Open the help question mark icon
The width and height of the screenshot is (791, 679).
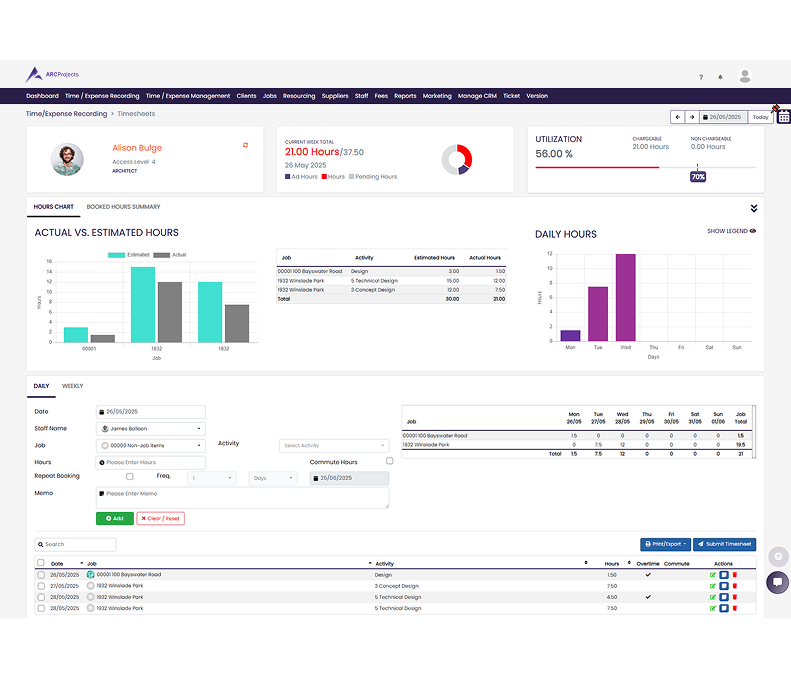(700, 77)
